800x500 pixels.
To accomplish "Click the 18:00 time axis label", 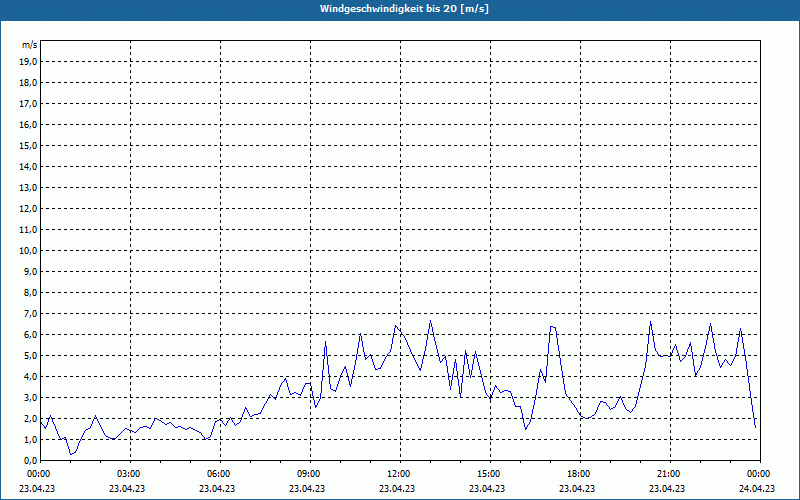I will pyautogui.click(x=579, y=474).
